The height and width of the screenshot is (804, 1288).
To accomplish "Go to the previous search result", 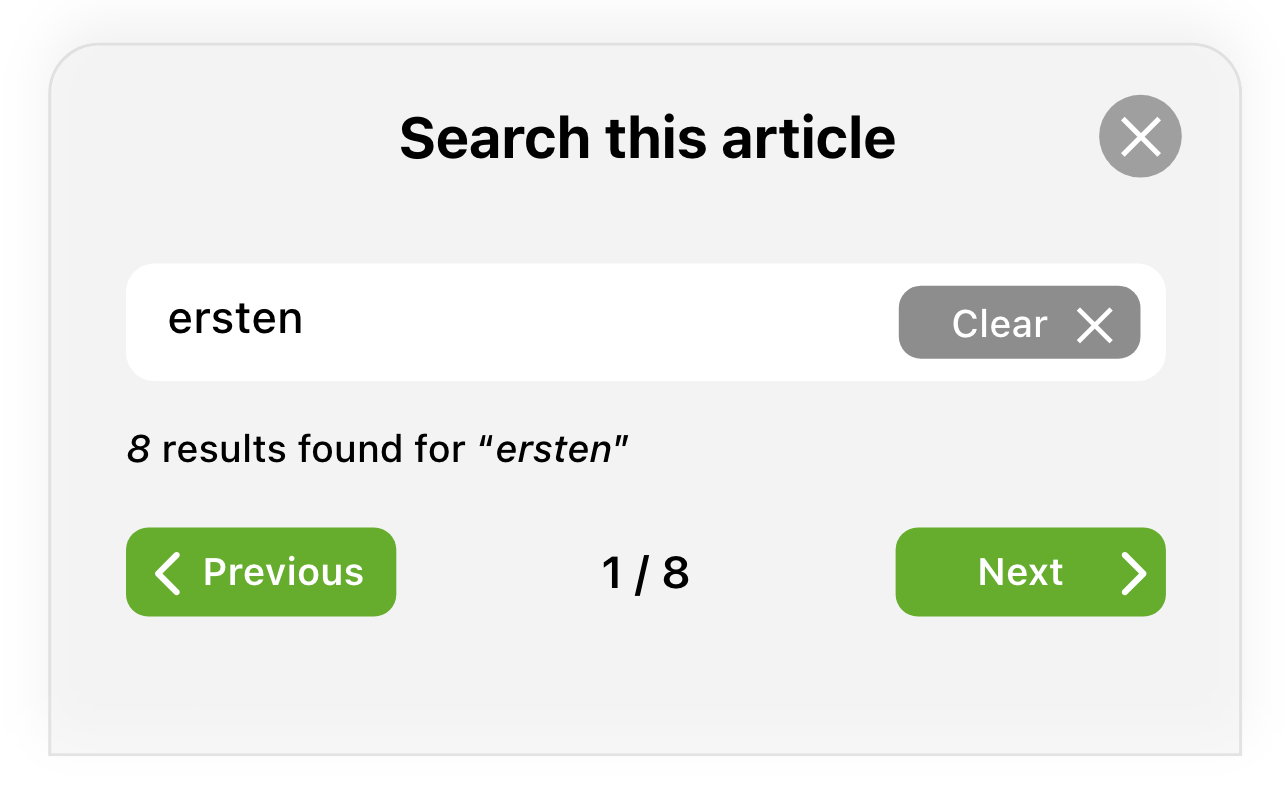I will tap(261, 572).
